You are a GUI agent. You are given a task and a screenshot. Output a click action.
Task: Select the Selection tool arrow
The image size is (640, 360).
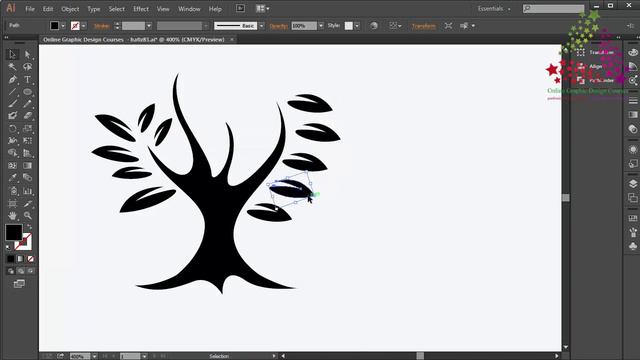tap(12, 54)
